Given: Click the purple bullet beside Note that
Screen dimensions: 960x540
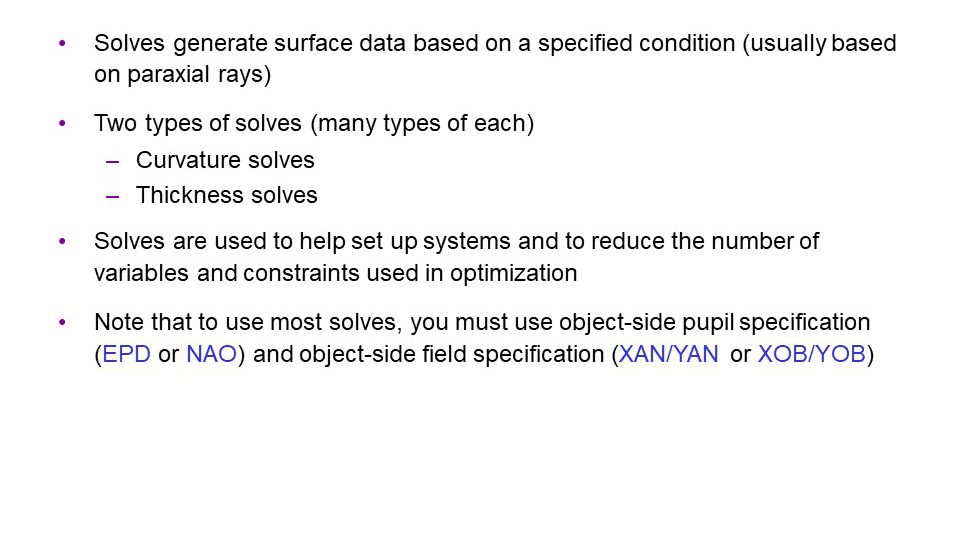Looking at the screenshot, I should pyautogui.click(x=62, y=322).
